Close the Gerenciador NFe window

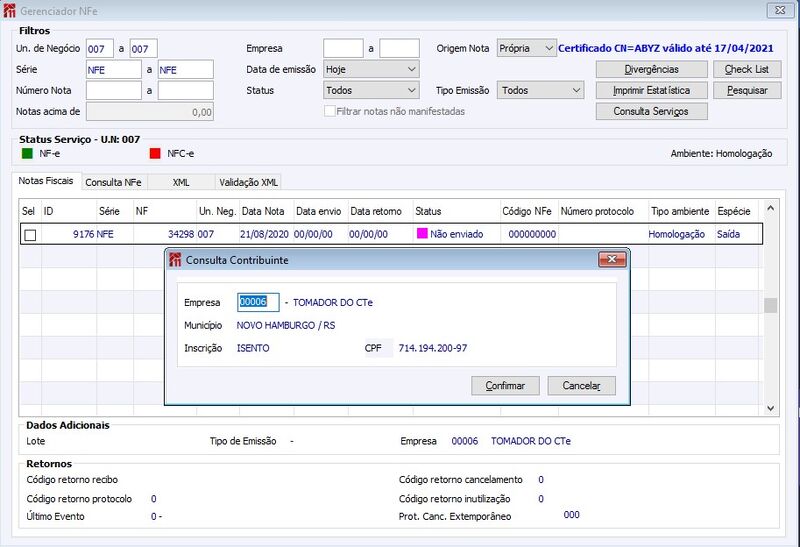pos(780,10)
